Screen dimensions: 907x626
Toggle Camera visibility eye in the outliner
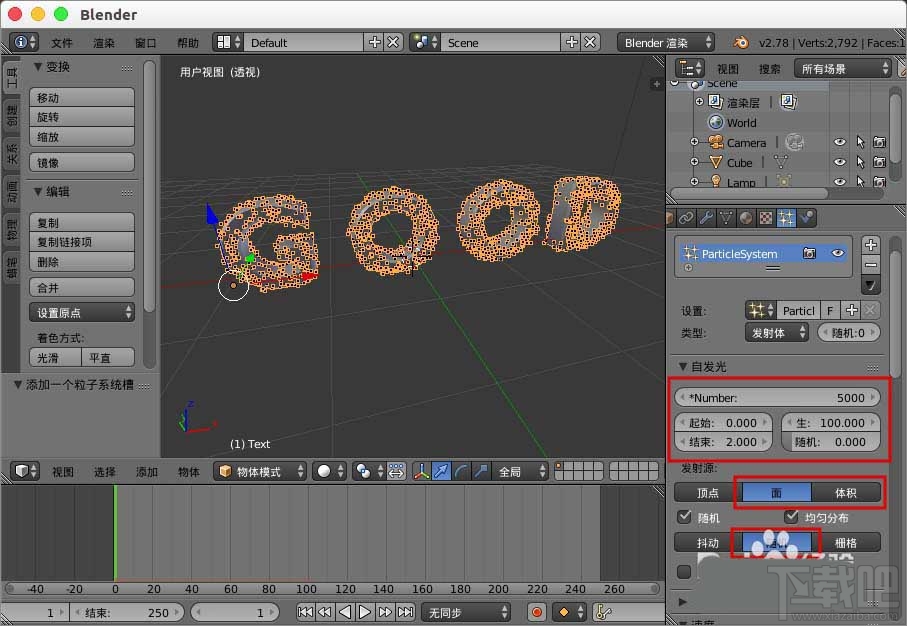840,142
